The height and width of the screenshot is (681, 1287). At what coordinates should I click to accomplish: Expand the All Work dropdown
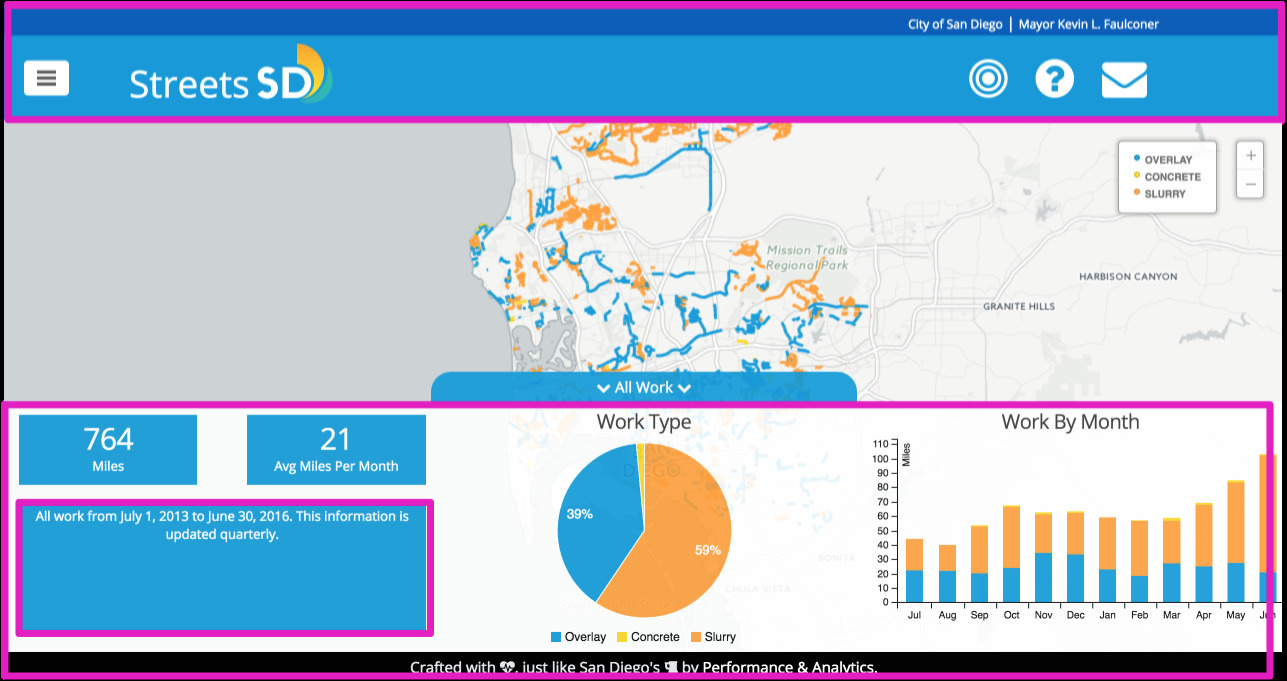pos(644,388)
